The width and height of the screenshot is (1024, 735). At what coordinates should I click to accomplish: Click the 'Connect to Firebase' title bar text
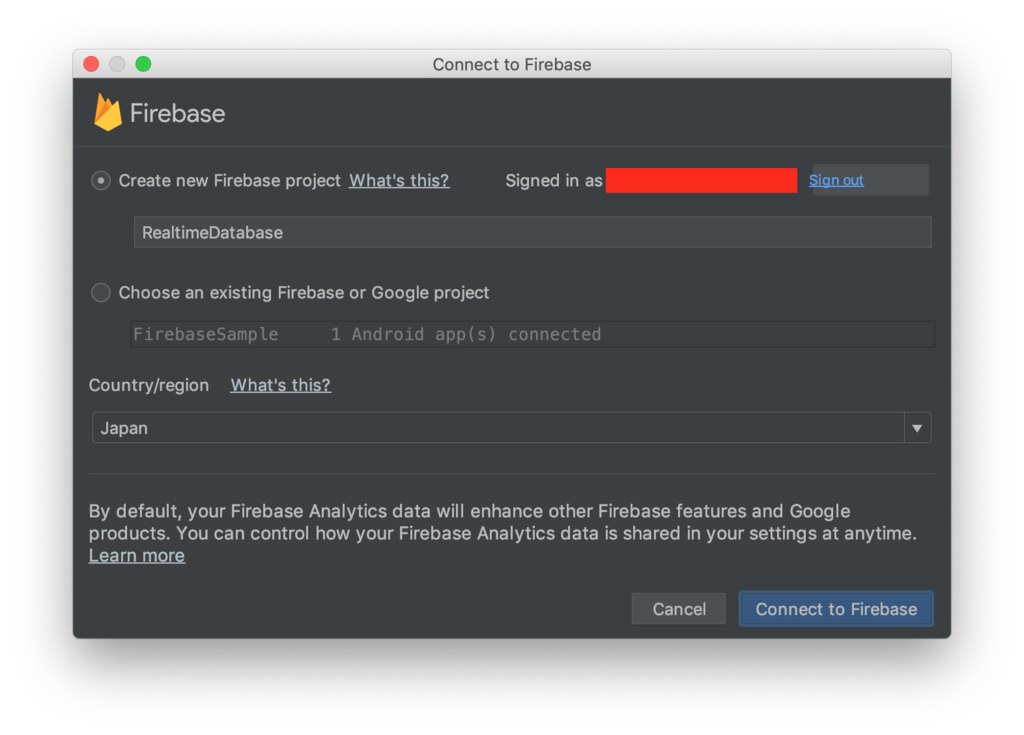511,64
